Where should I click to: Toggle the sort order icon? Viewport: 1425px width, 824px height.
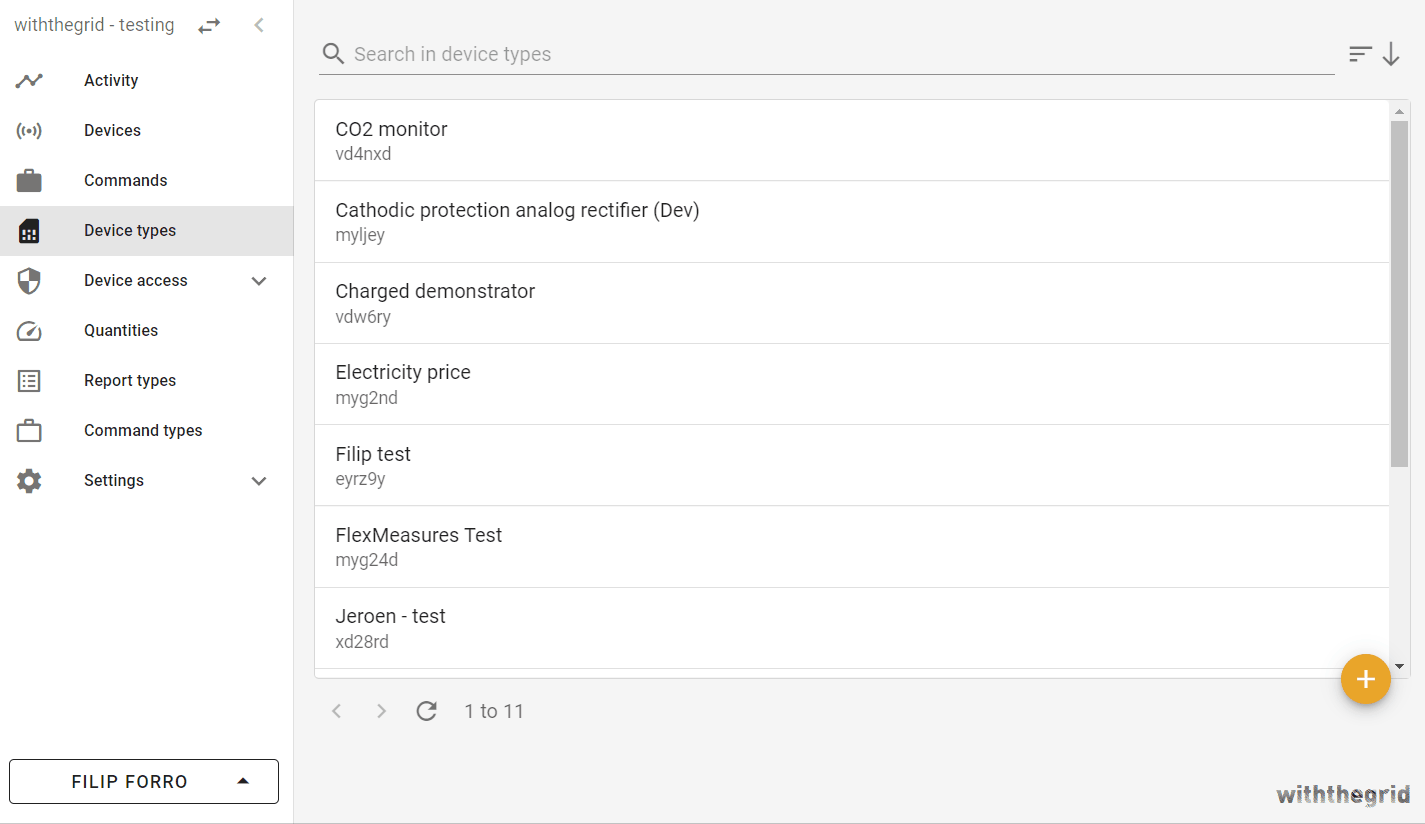pos(1374,55)
